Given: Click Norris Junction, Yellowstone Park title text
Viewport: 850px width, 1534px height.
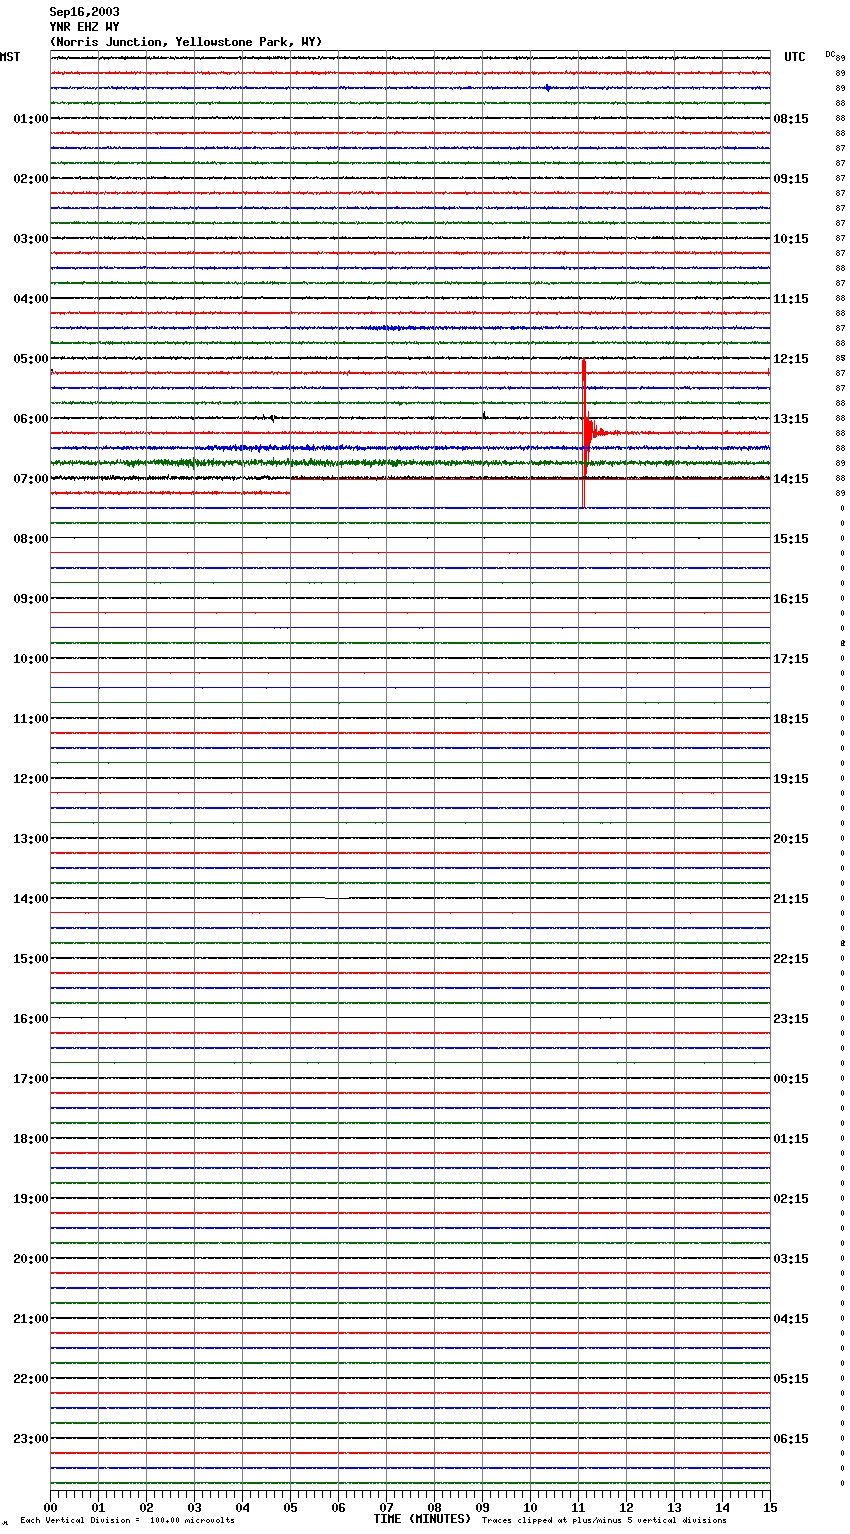Looking at the screenshot, I should (x=186, y=42).
